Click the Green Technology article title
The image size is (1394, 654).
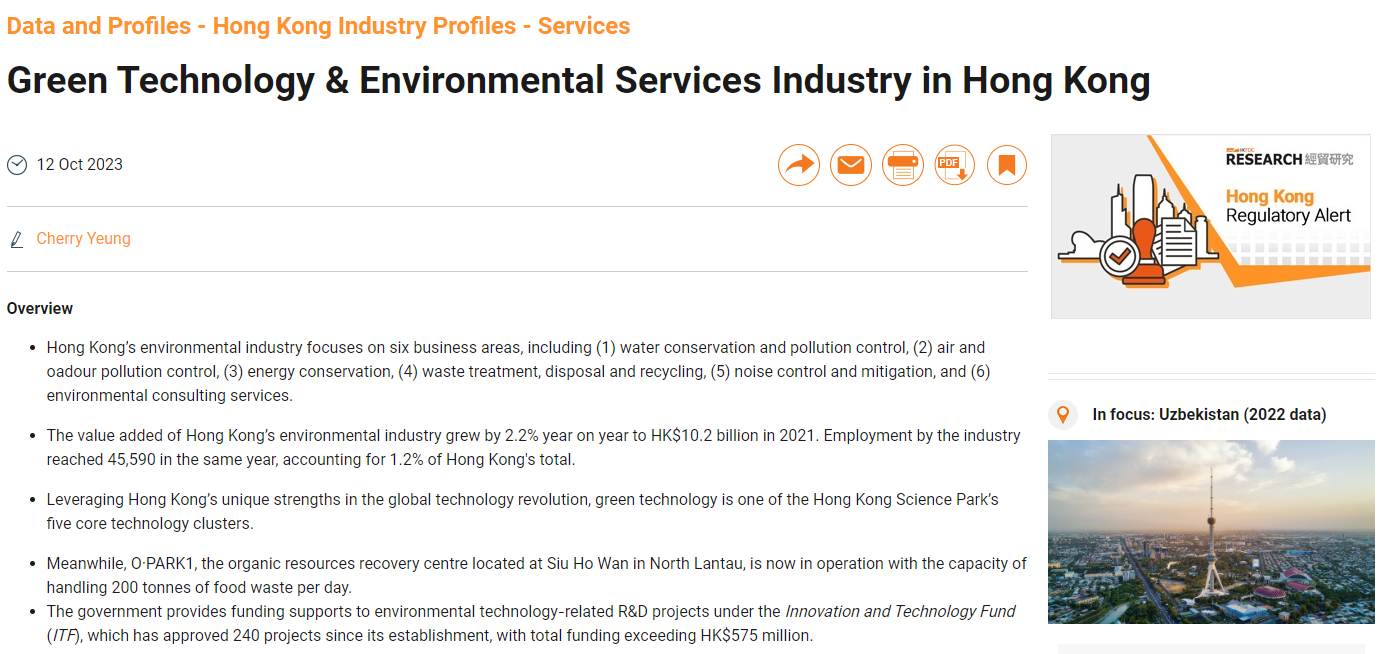tap(578, 81)
